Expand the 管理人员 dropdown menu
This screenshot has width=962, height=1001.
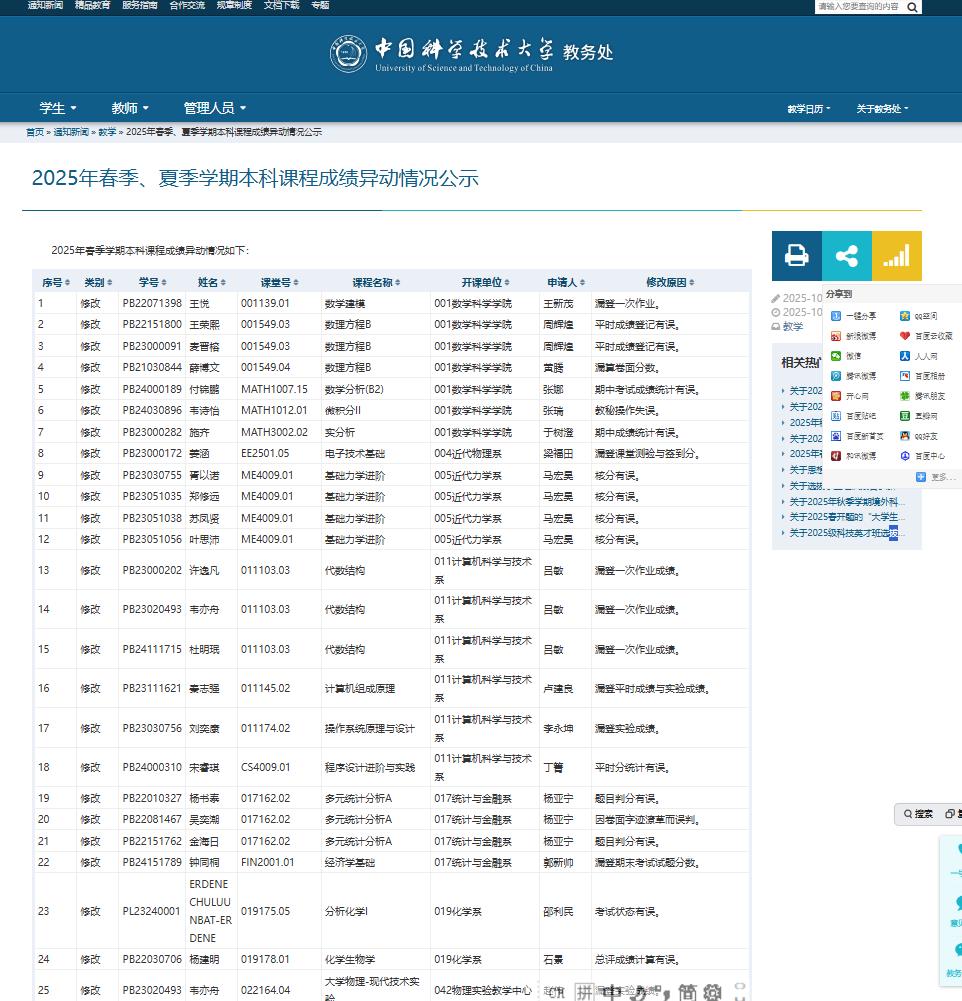coord(214,108)
